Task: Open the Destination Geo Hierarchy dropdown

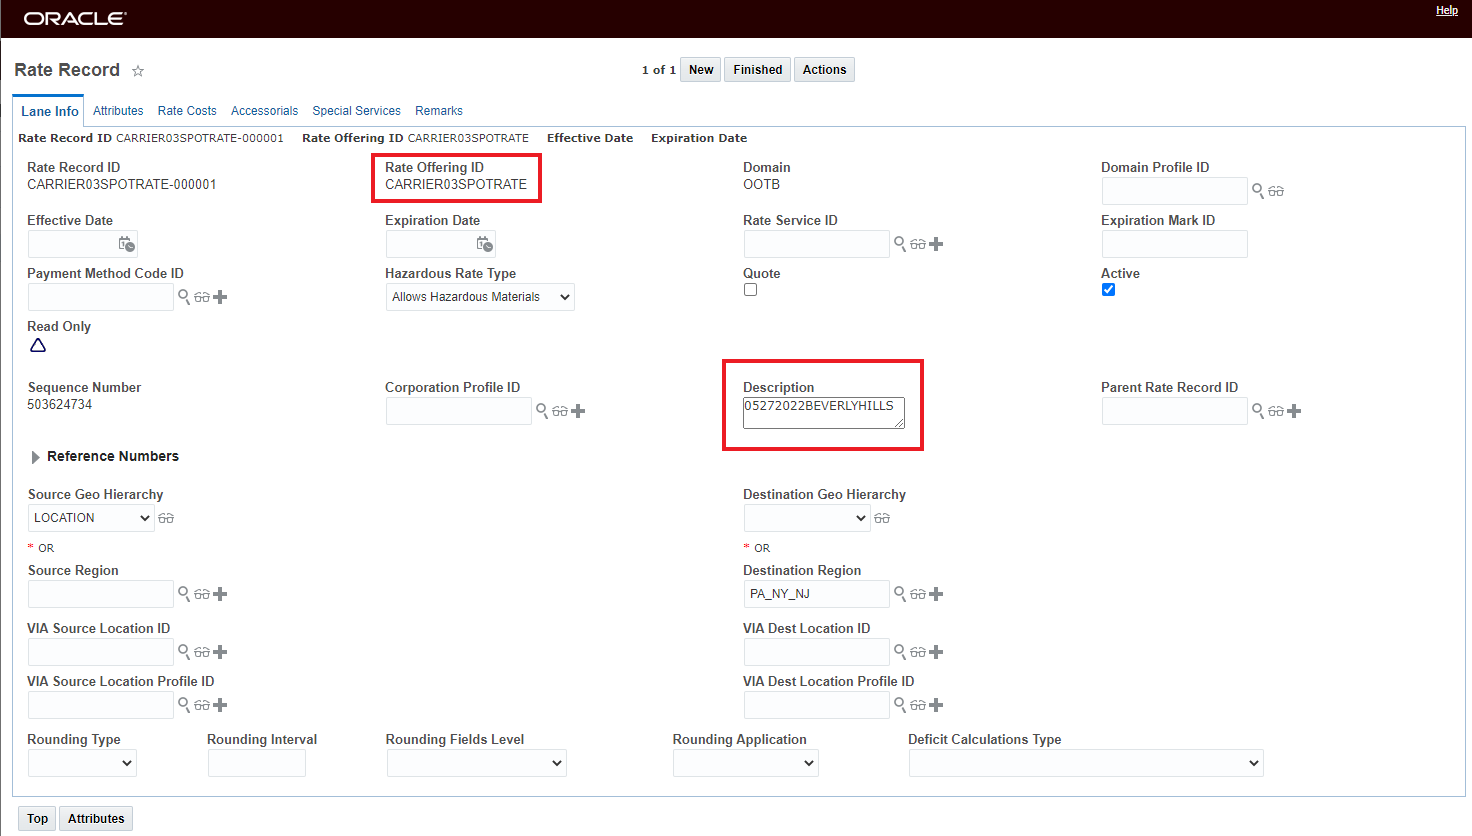Action: click(x=807, y=518)
